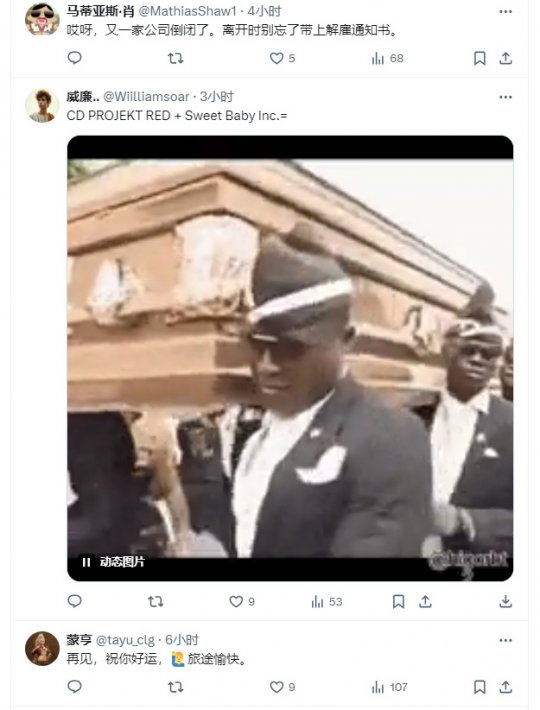The width and height of the screenshot is (540, 710).
Task: Bookmark Wiilliamsoar's tweet
Action: (x=398, y=601)
